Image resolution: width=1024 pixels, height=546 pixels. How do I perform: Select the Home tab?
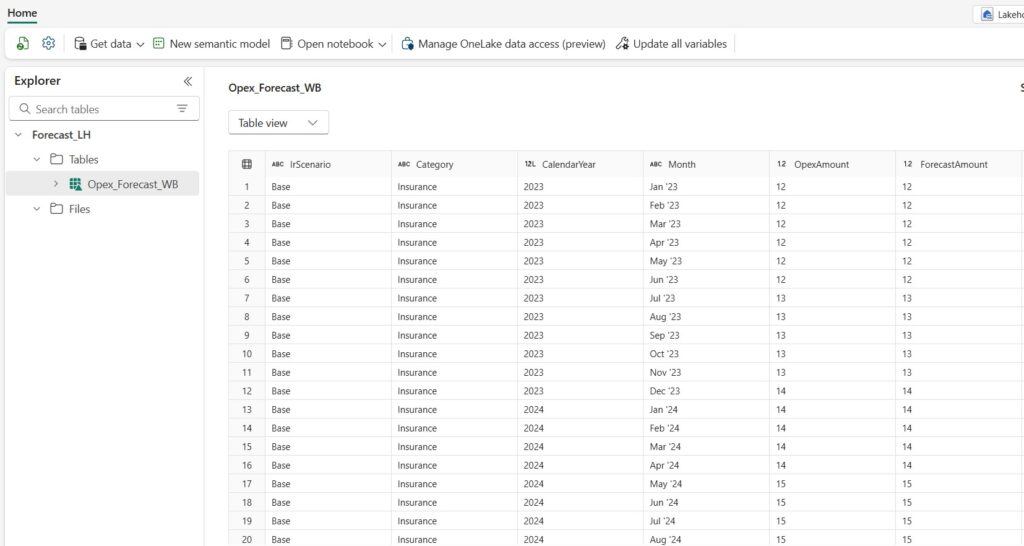[x=22, y=13]
